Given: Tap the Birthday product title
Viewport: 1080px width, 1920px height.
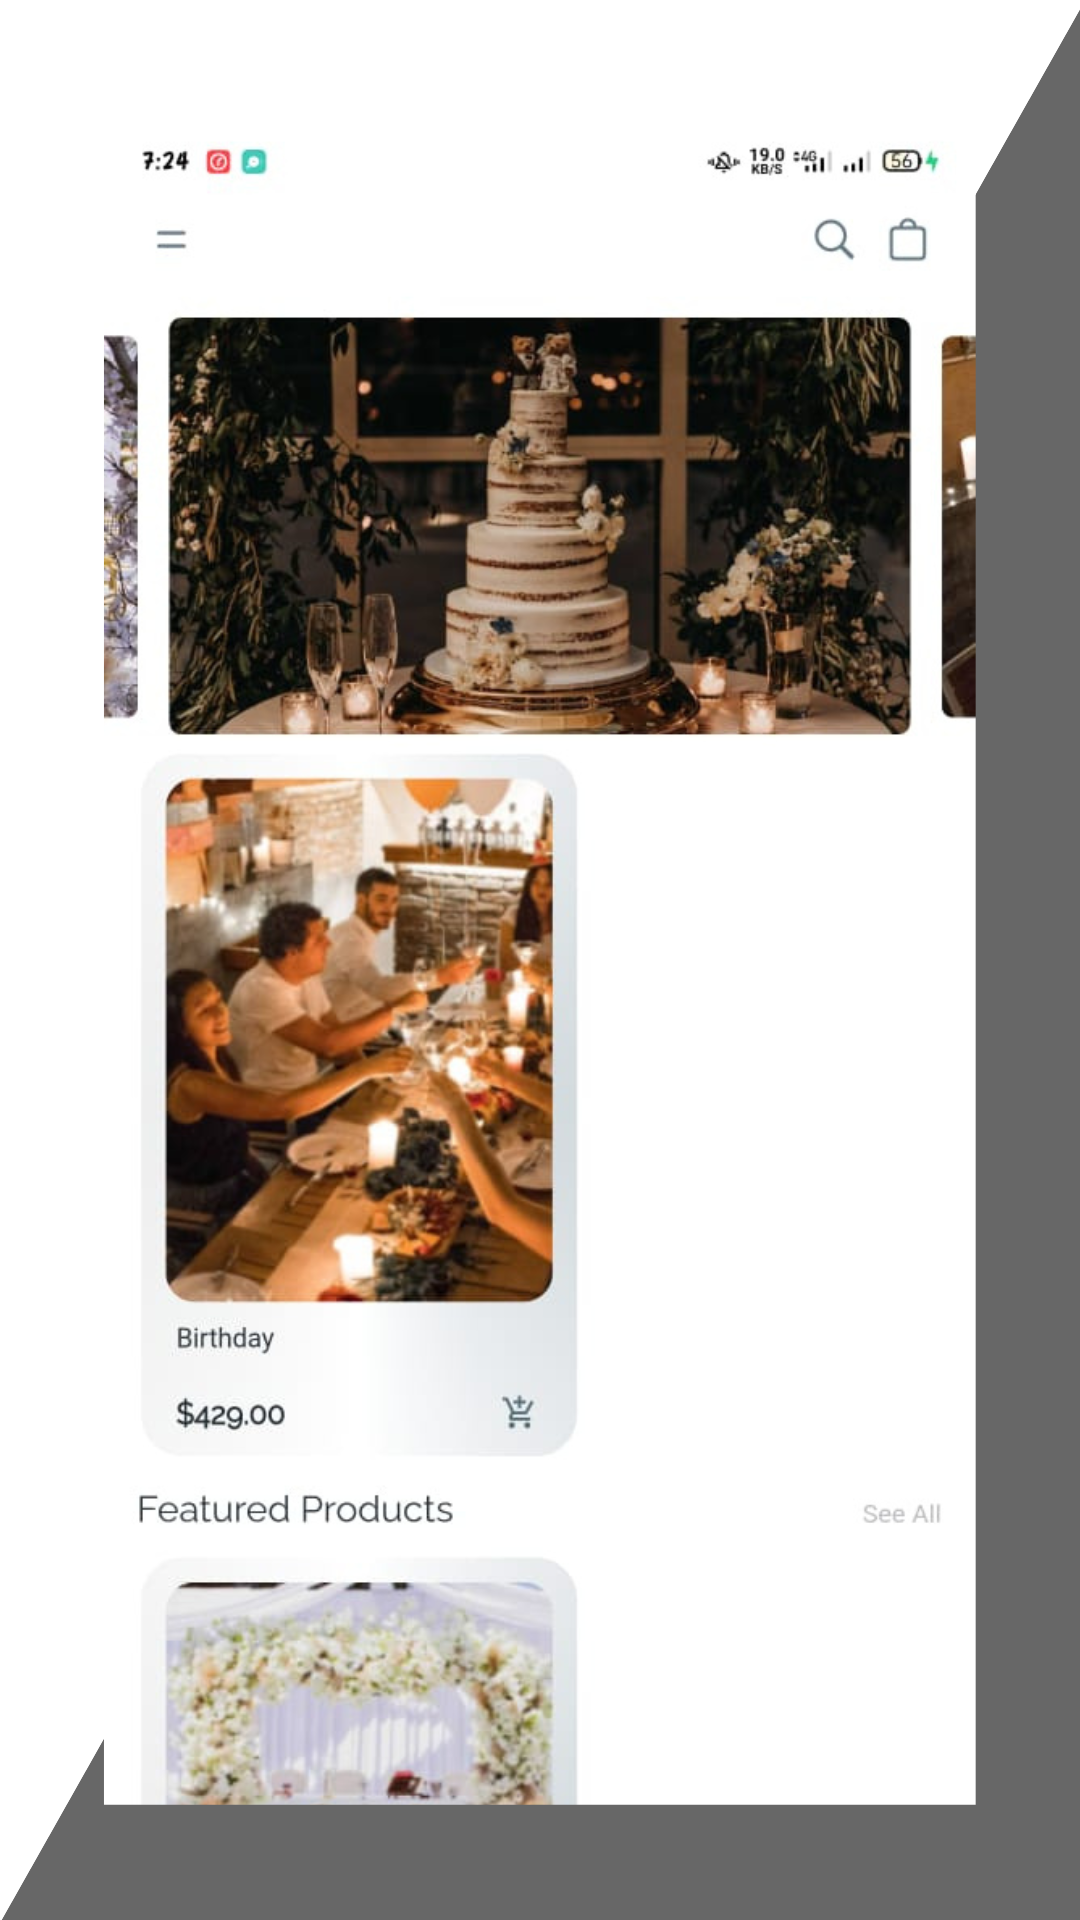Looking at the screenshot, I should (x=225, y=1338).
